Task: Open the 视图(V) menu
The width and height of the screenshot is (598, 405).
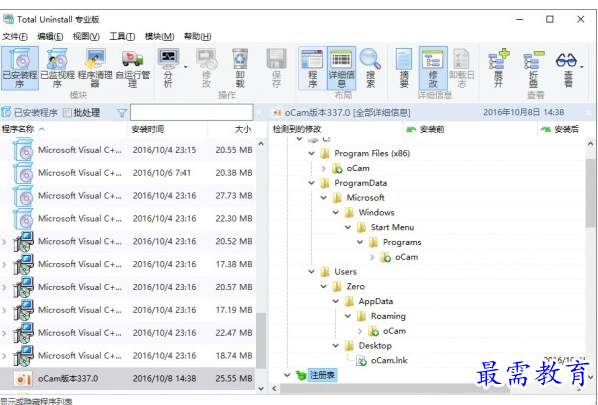Action: pyautogui.click(x=86, y=37)
